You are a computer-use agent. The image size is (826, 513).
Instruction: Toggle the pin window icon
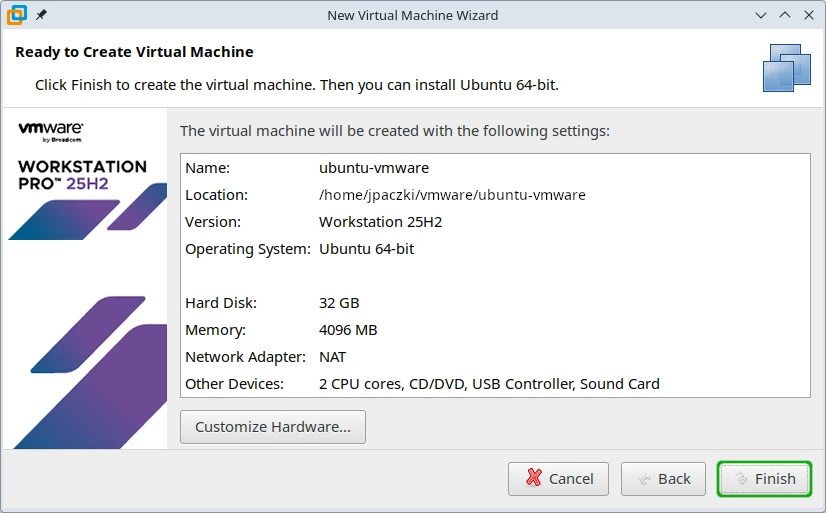[x=41, y=16]
